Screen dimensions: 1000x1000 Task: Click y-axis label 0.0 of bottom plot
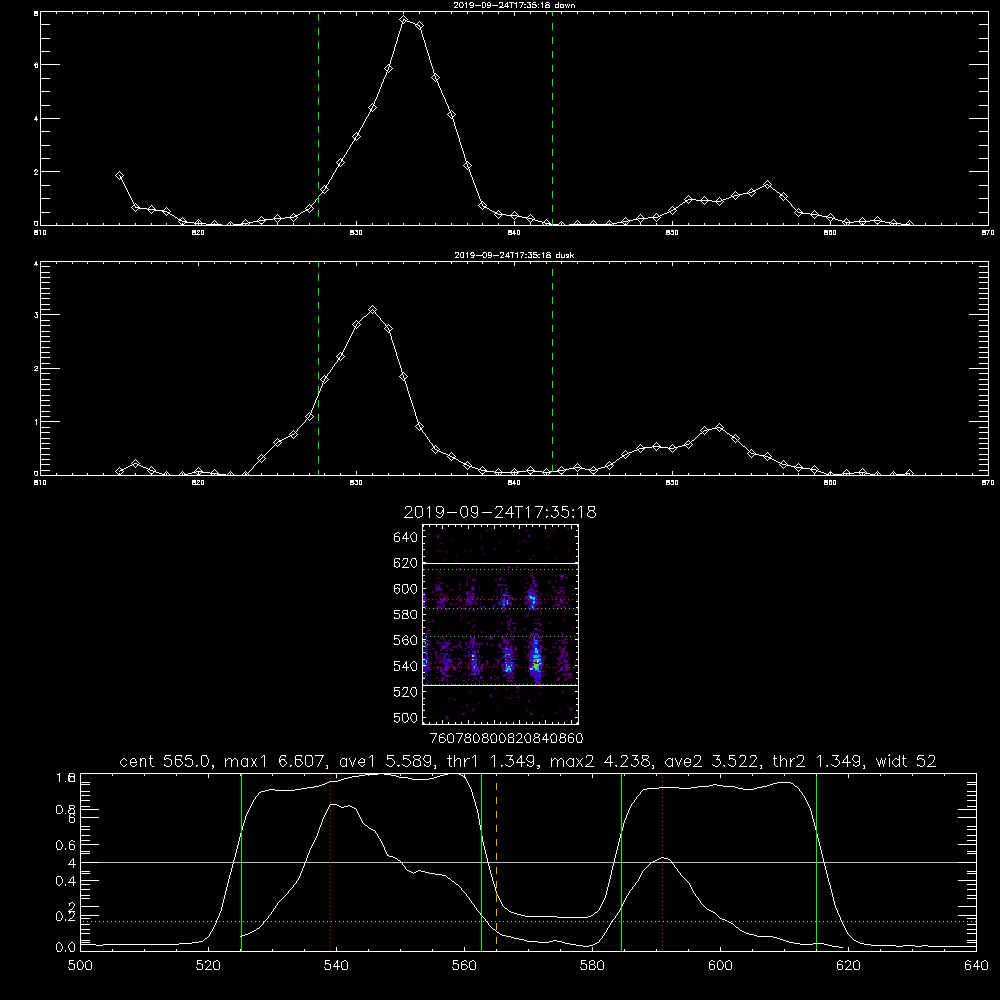[x=65, y=947]
